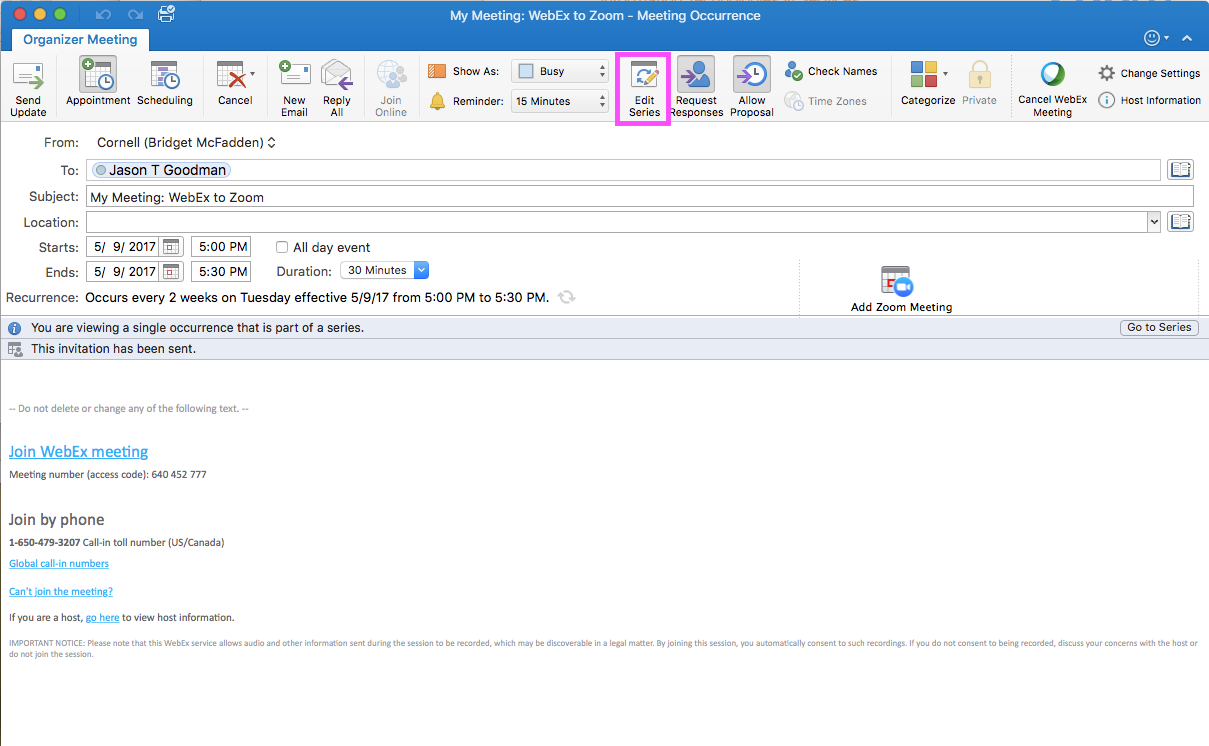
Task: Click the Subject field
Action: click(x=639, y=197)
